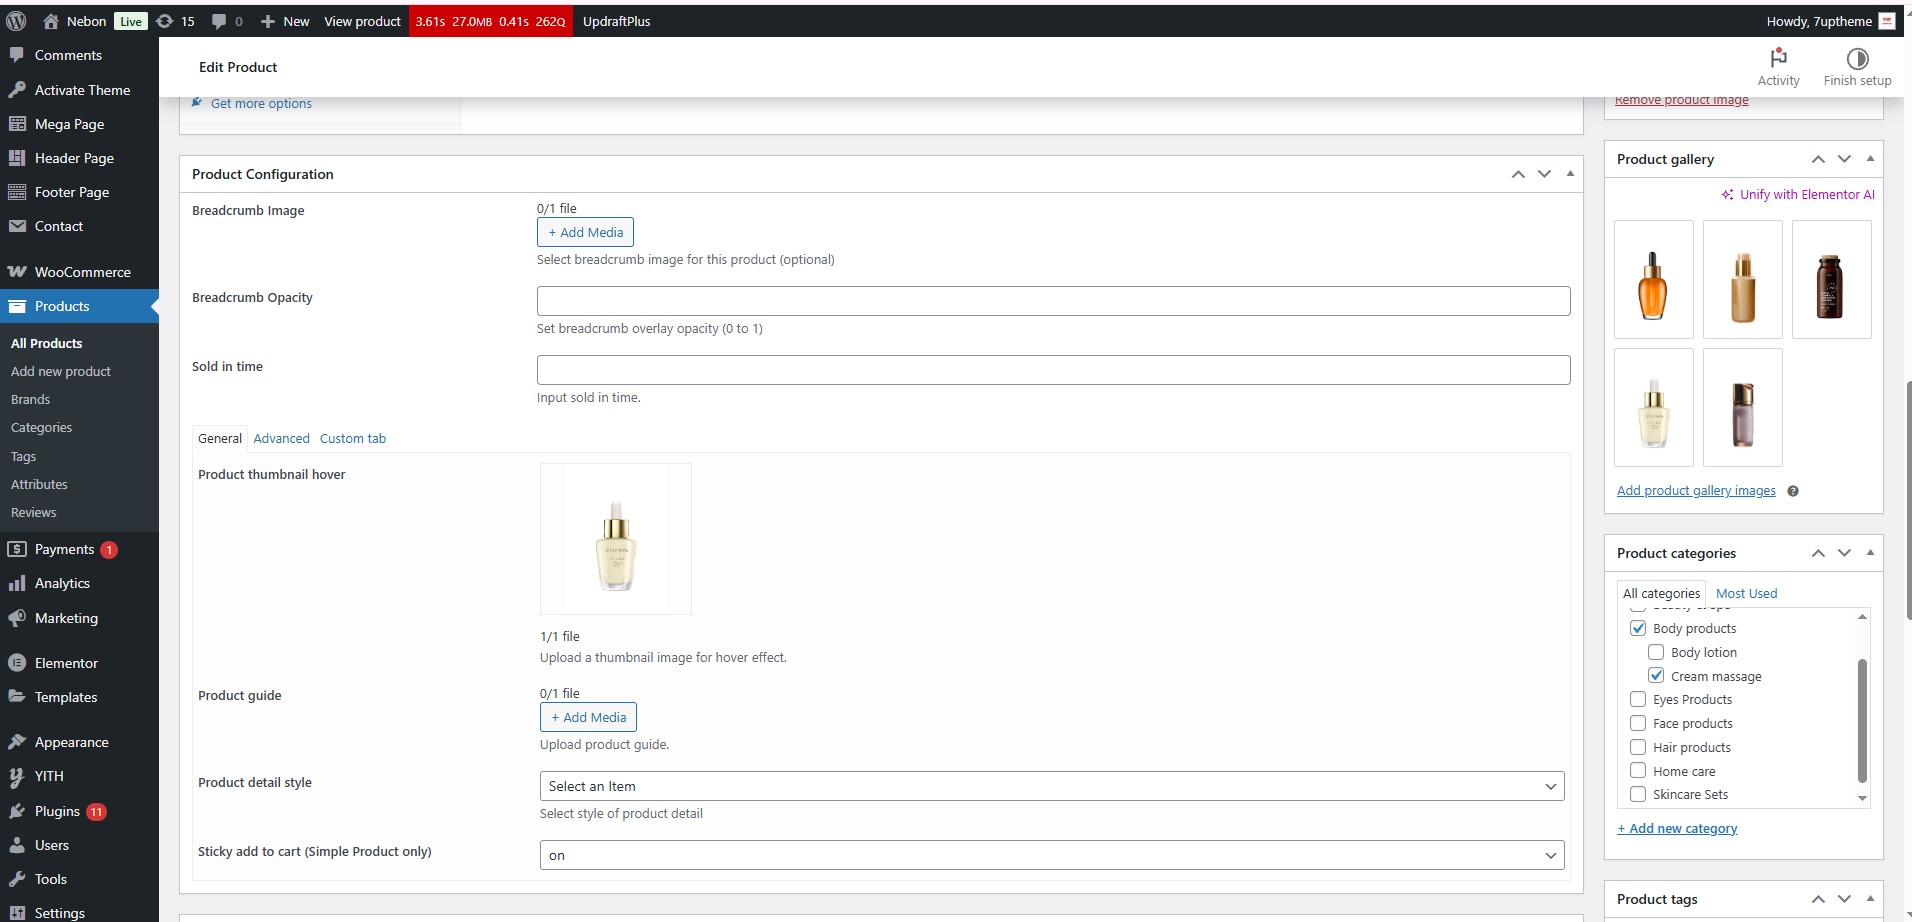This screenshot has height=922, width=1912.
Task: Click the updates icon in admin bar
Action: pyautogui.click(x=166, y=21)
